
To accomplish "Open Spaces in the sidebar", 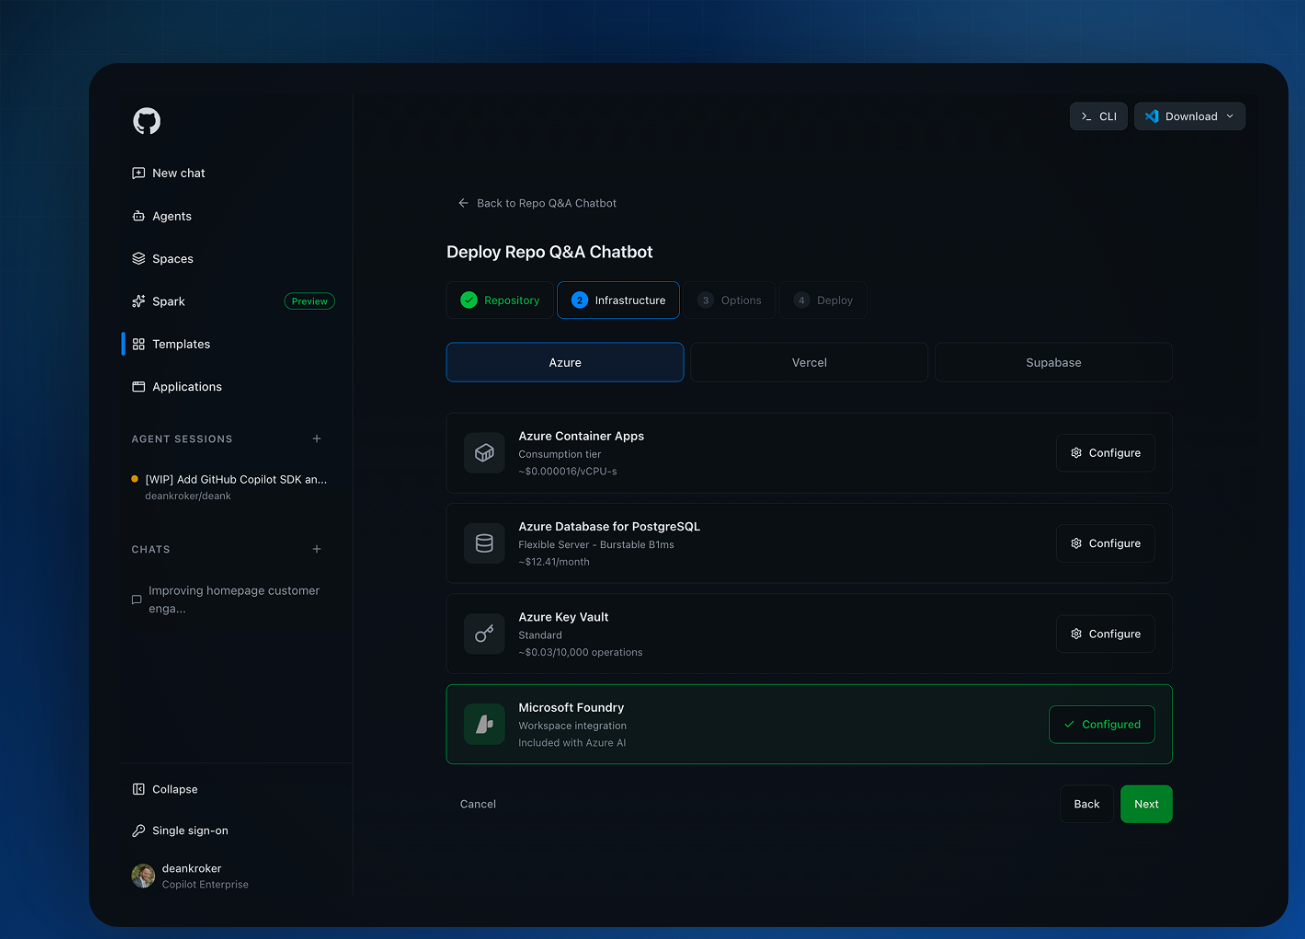I will pyautogui.click(x=162, y=259).
